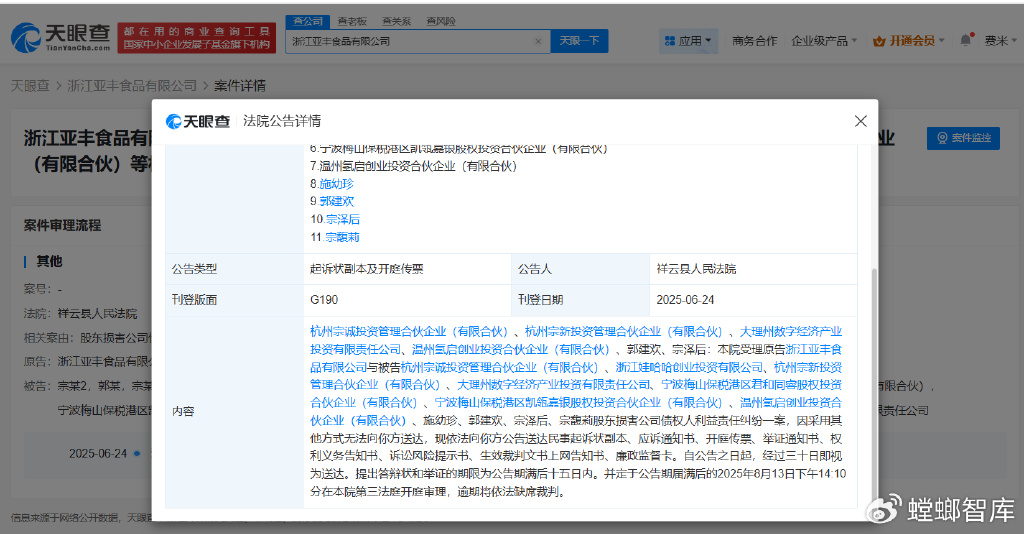Open the 宗泽后 party link

[x=343, y=219]
